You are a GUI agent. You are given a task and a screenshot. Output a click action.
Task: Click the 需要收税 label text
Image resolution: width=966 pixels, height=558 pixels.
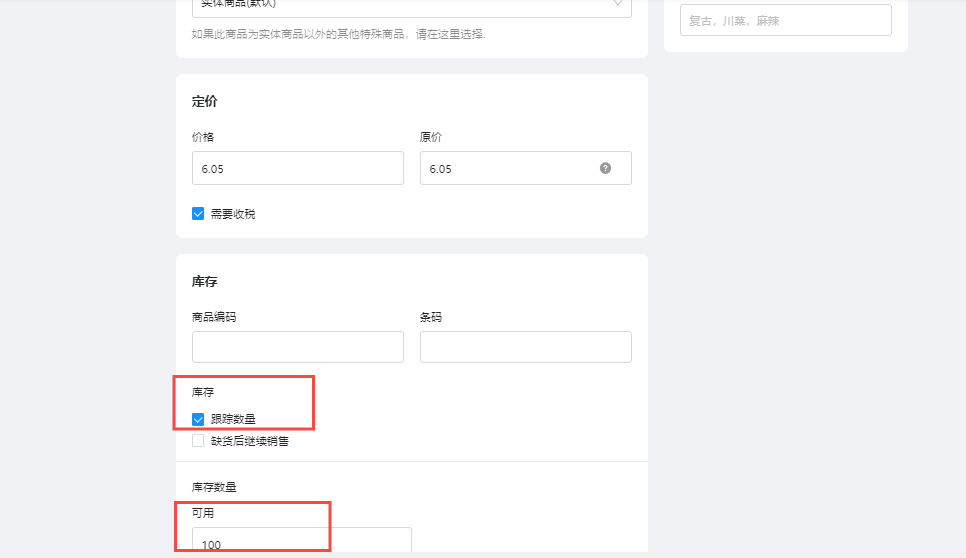[x=233, y=214]
